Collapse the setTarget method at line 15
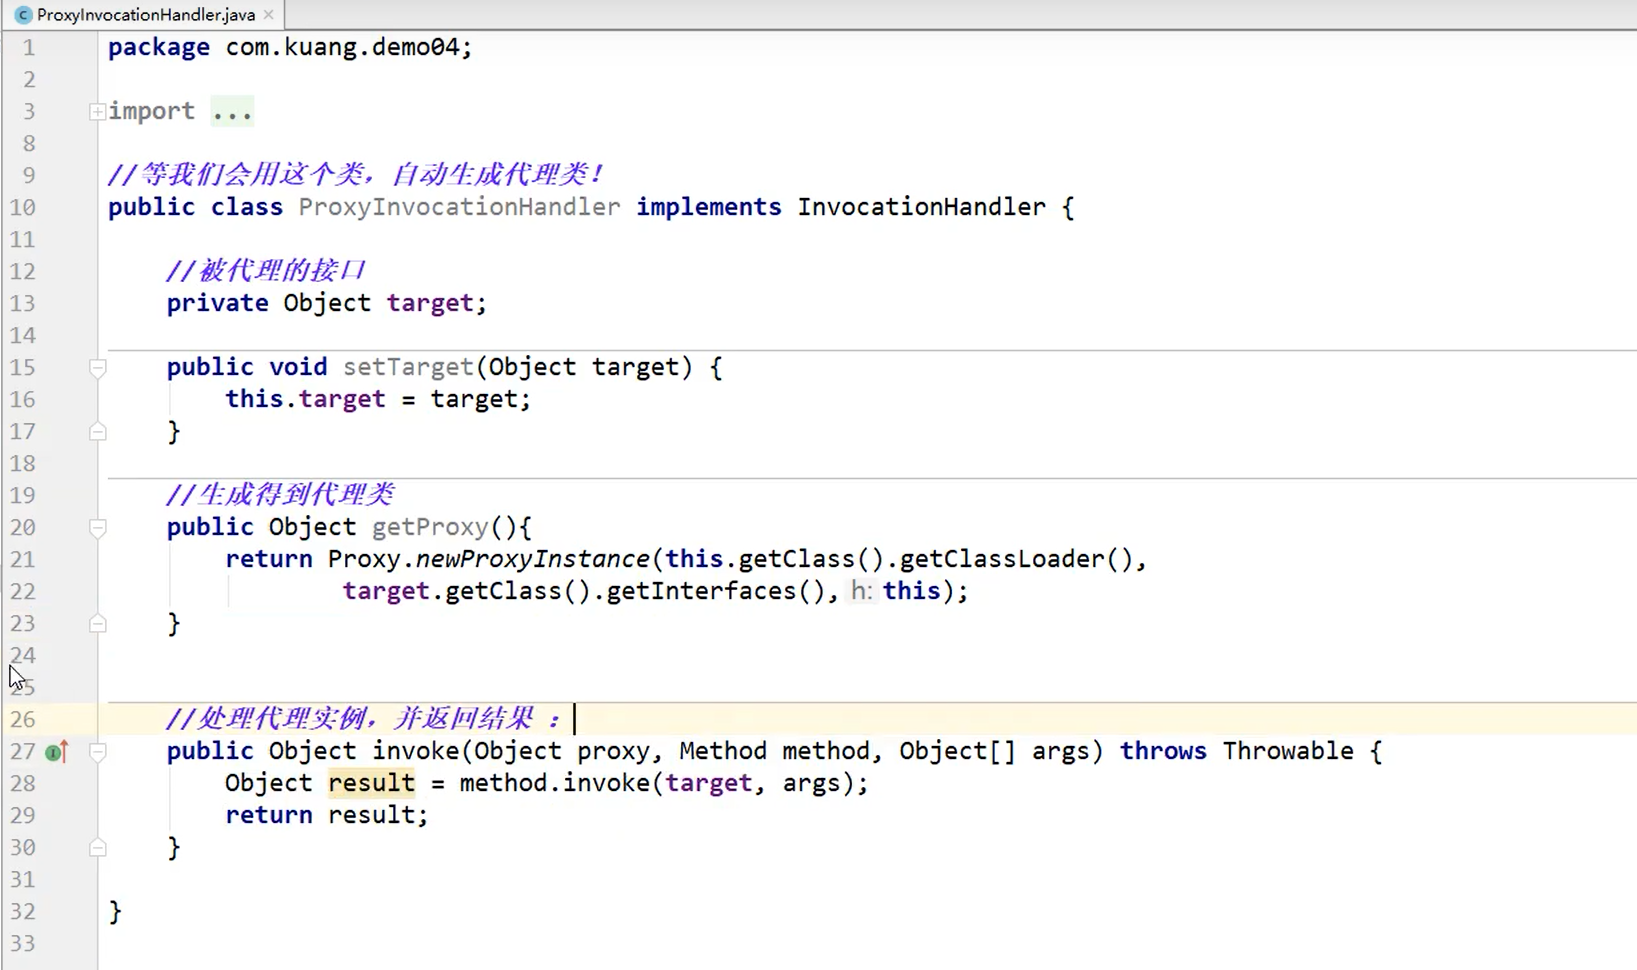Screen dimensions: 1637x970 pos(97,368)
